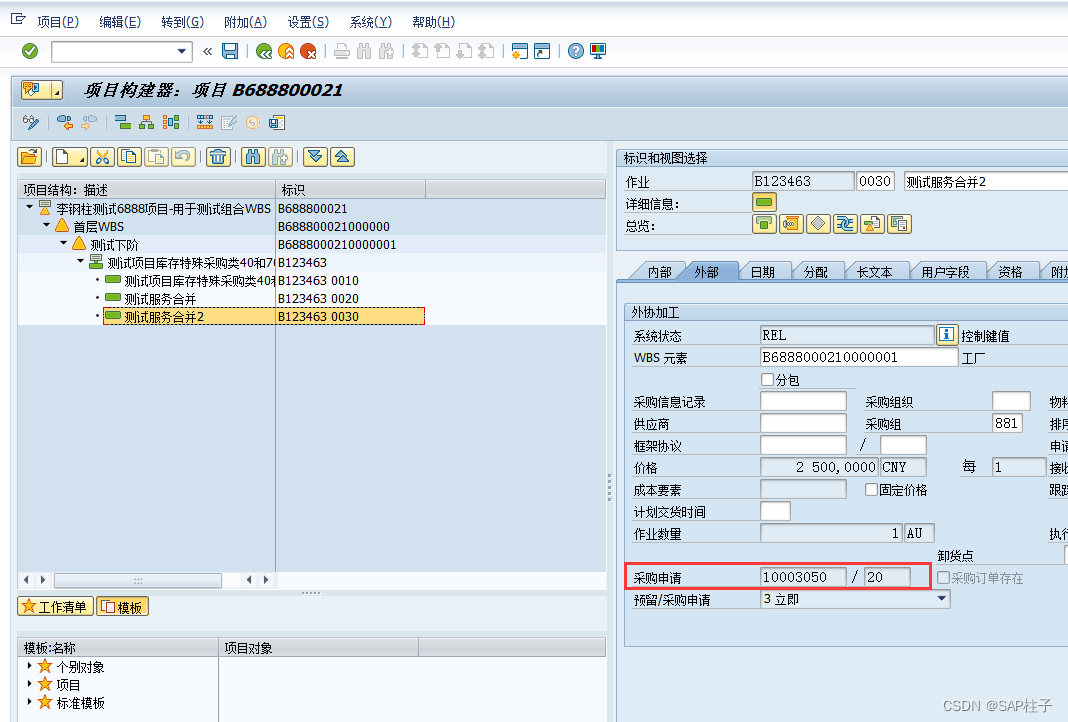Open the 编辑(E) menu

click(120, 22)
